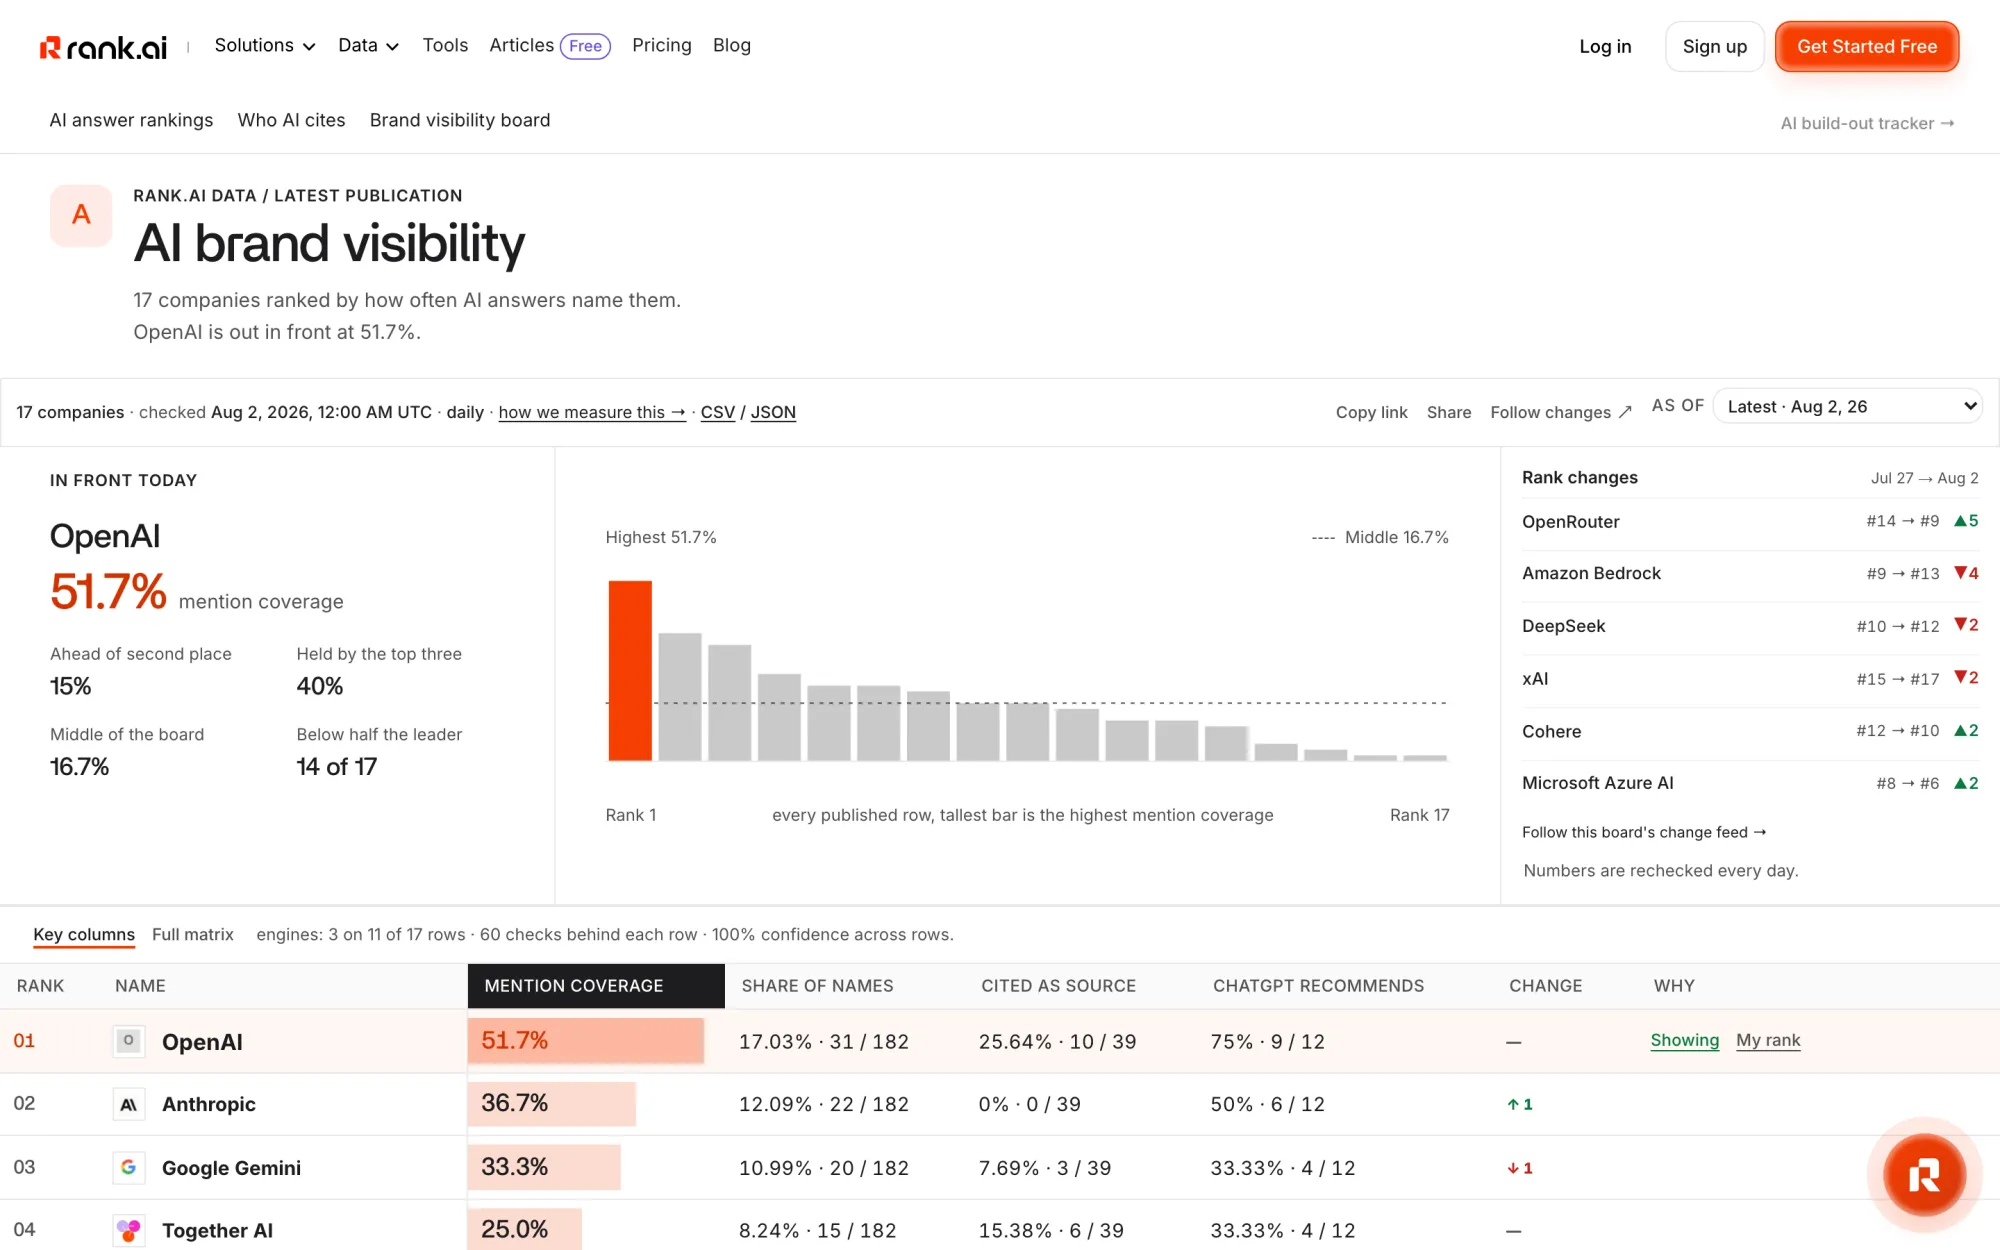Click the 51.7% coverage bar for OpenAI
The height and width of the screenshot is (1250, 2000).
(586, 1041)
